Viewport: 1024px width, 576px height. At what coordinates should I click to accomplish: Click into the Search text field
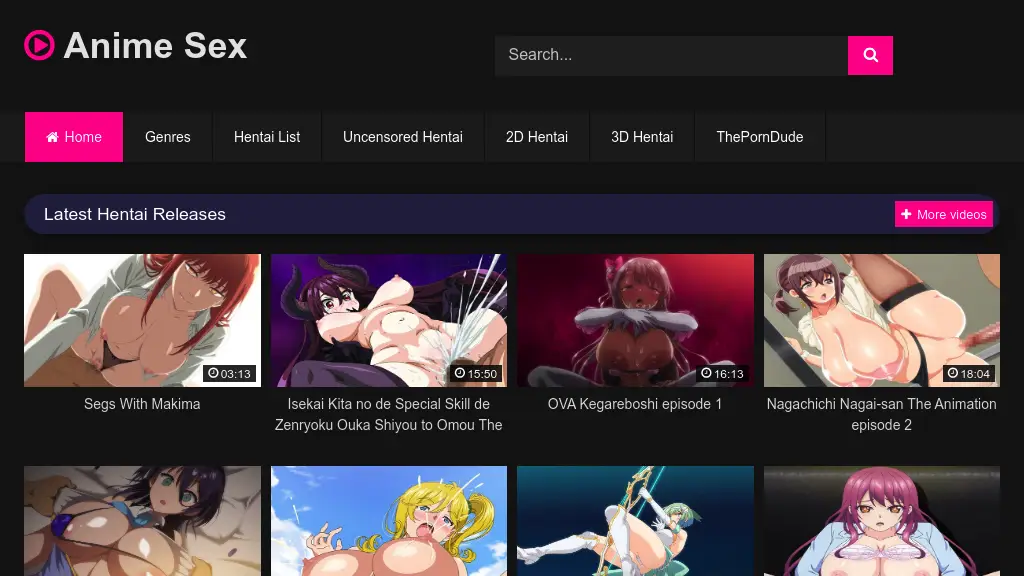pyautogui.click(x=670, y=56)
